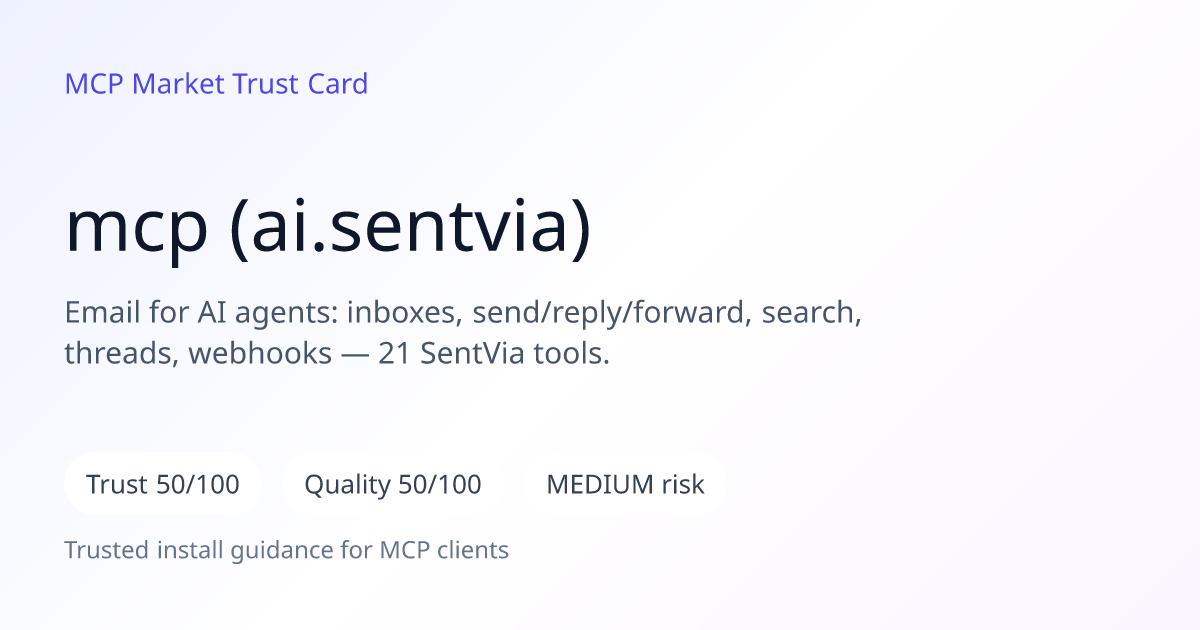Click the word search in description
Viewport: 1200px width, 630px height.
(x=812, y=313)
